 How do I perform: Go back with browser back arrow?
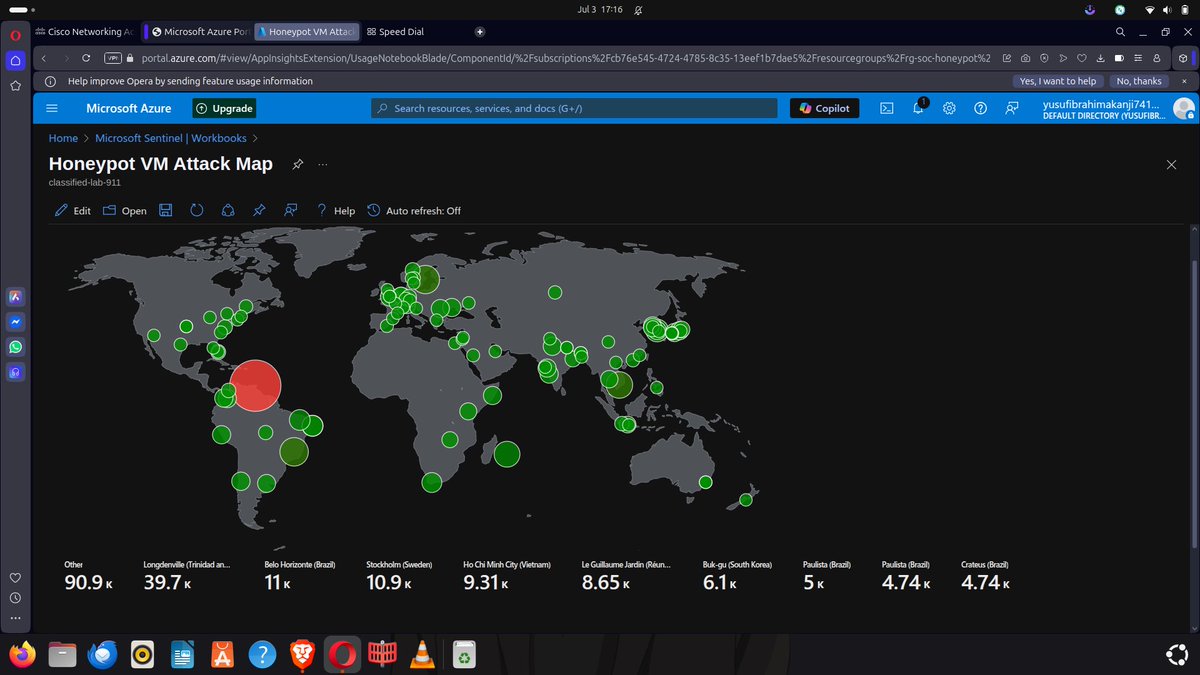coord(45,58)
